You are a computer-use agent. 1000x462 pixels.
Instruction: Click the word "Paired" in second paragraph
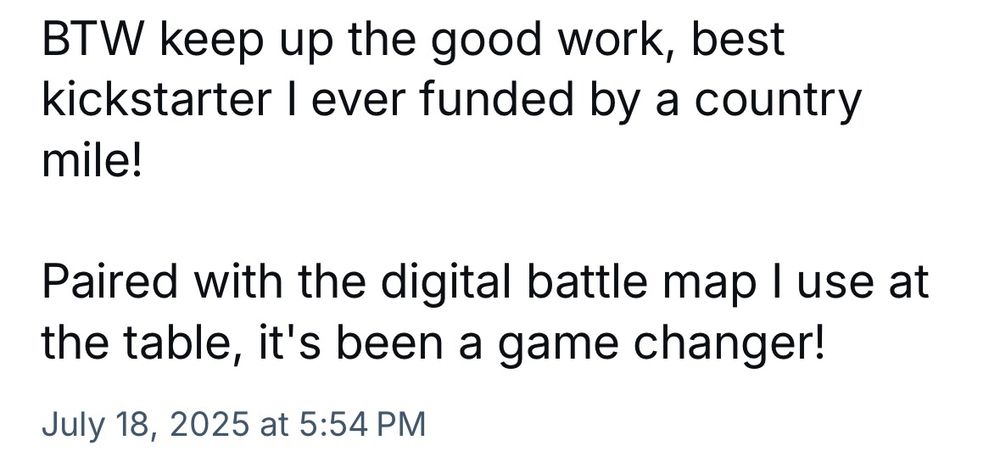pyautogui.click(x=109, y=283)
